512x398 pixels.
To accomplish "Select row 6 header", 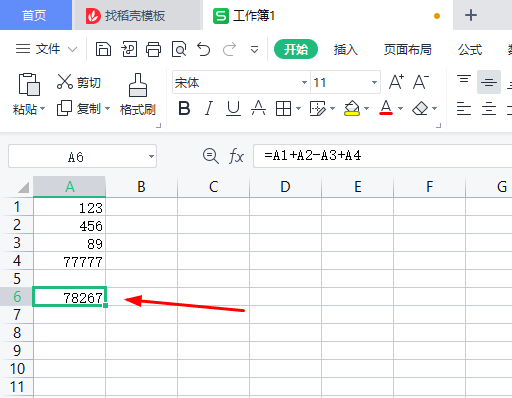I will click(x=17, y=297).
